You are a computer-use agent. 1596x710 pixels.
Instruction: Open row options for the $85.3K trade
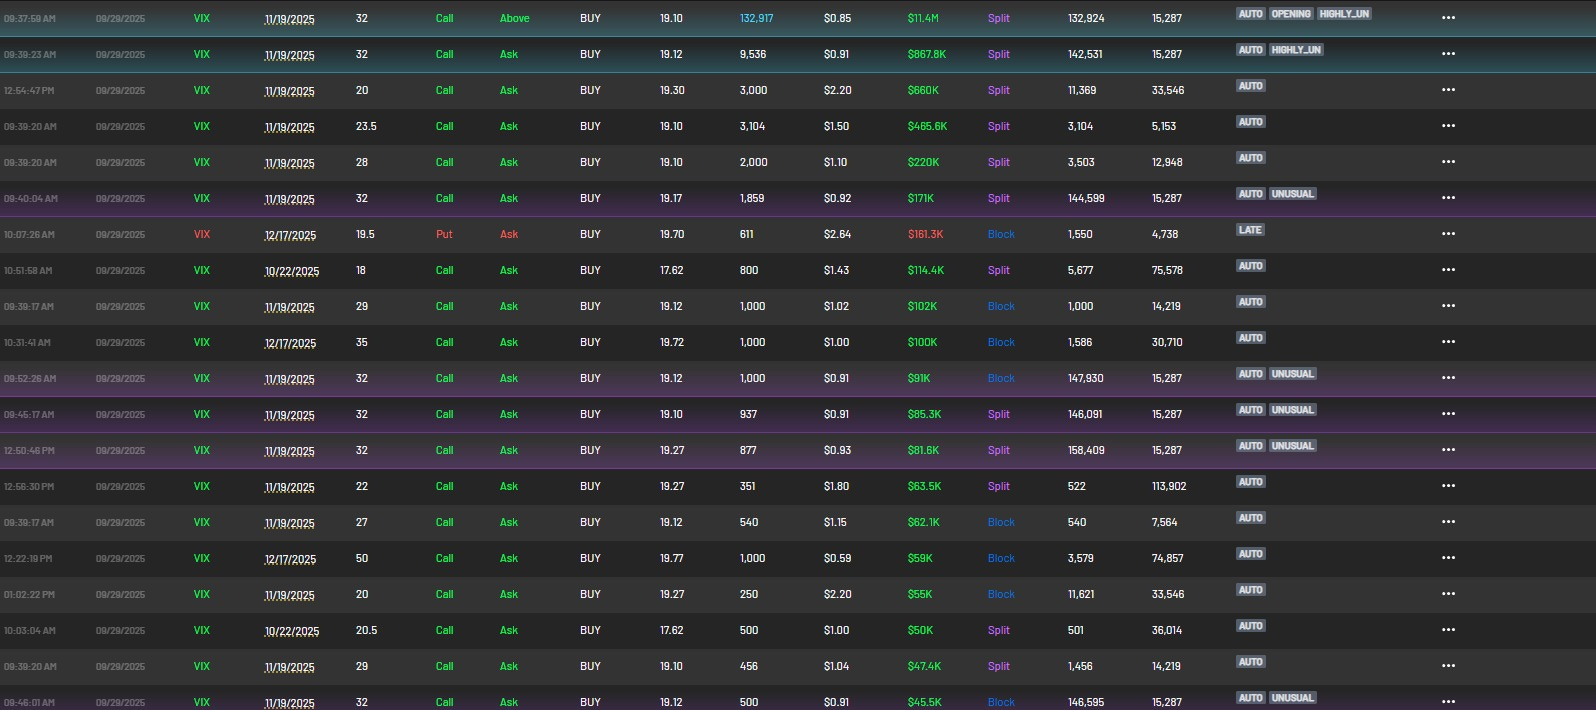click(1448, 414)
